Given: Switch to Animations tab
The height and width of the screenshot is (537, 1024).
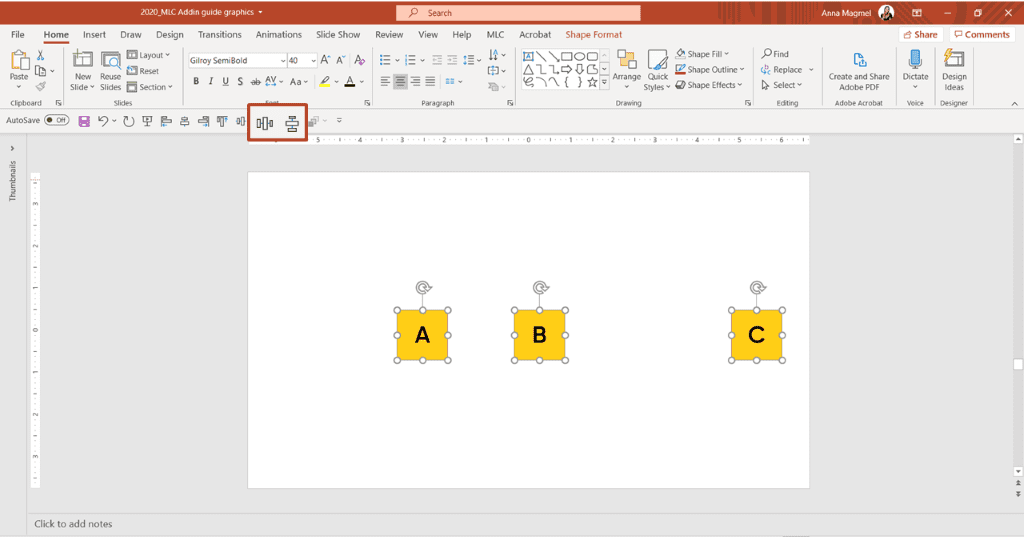Looking at the screenshot, I should (279, 35).
